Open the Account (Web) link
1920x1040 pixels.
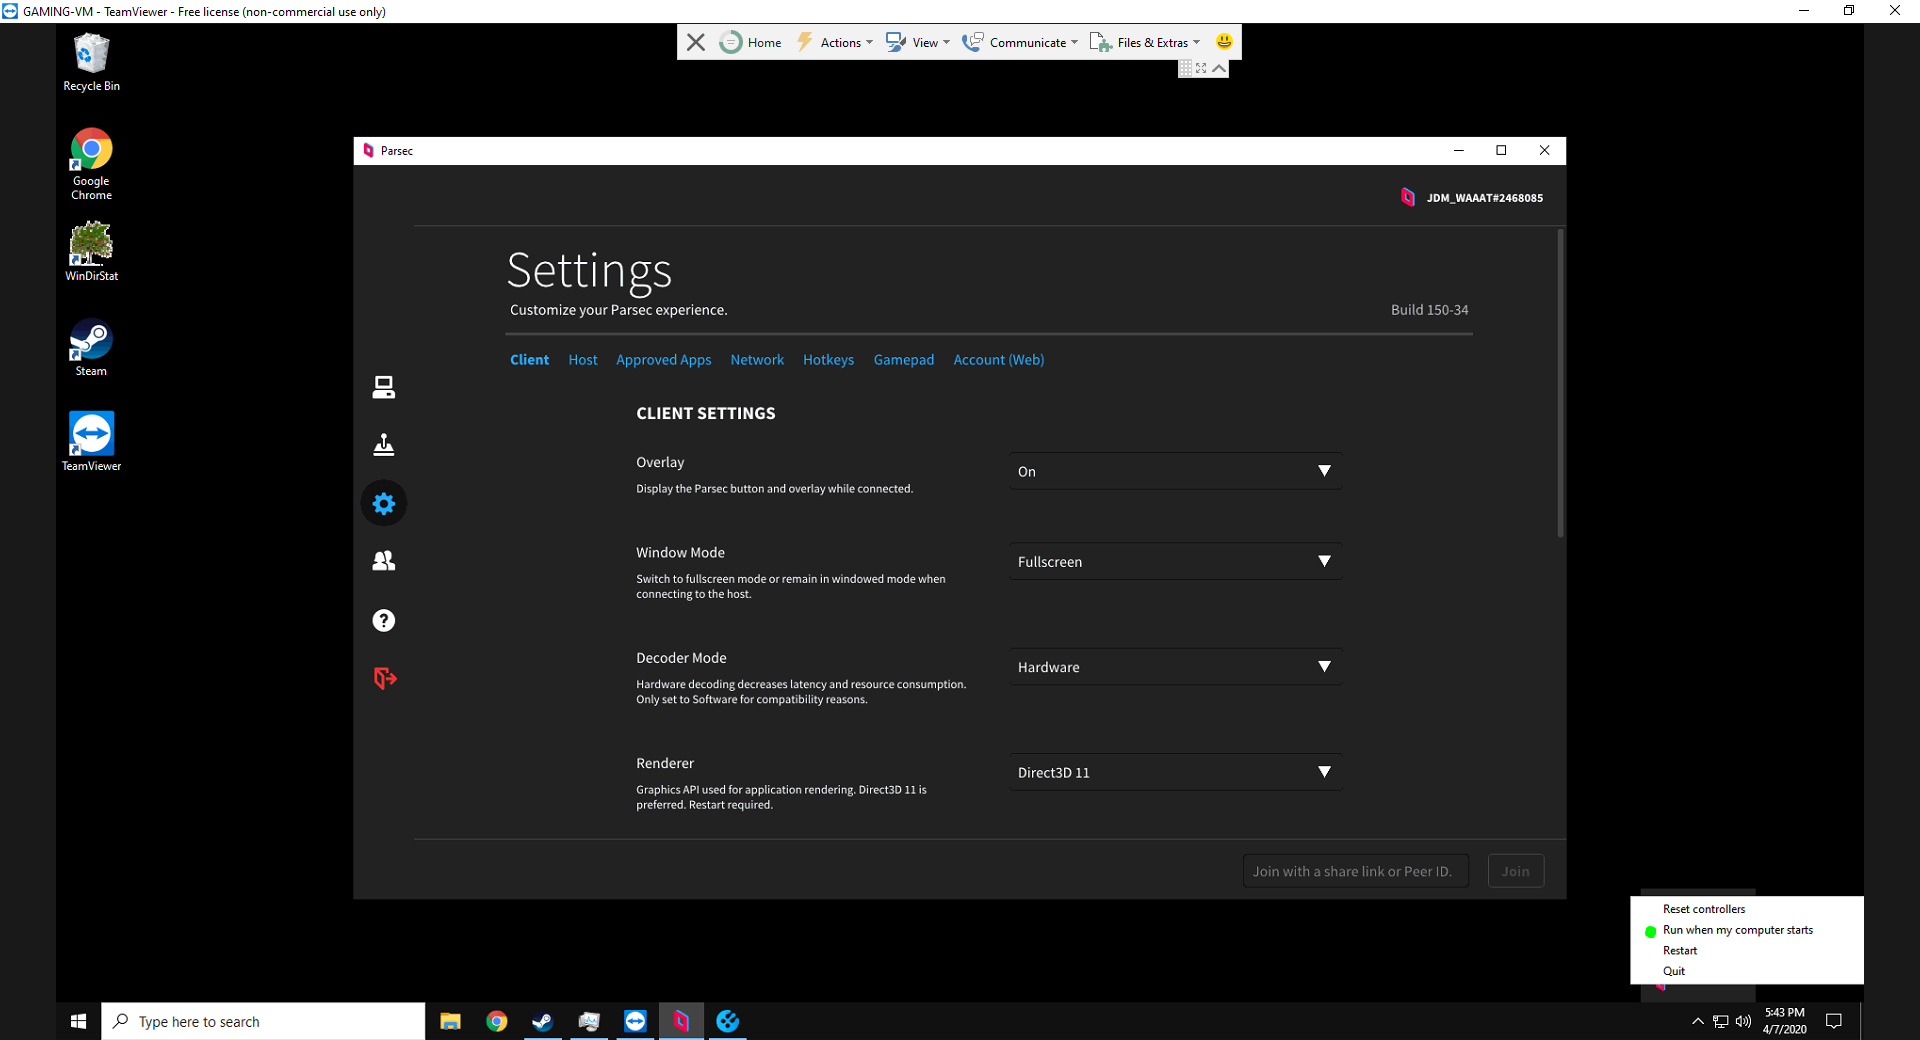point(998,359)
